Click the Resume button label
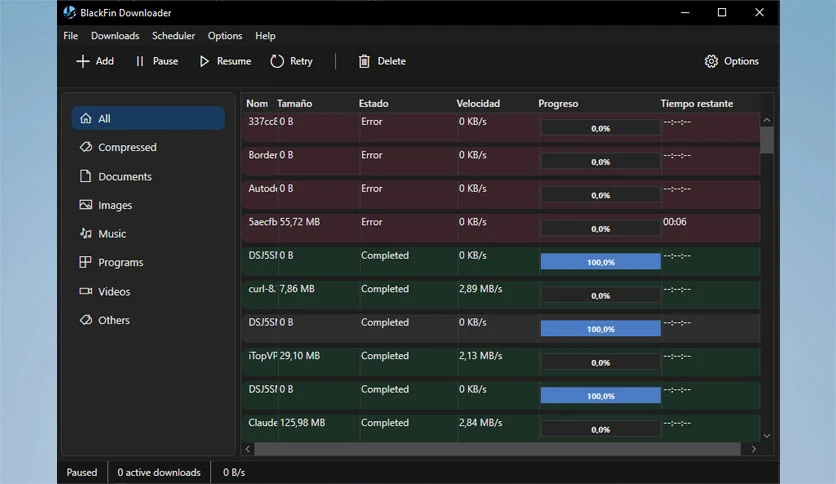Screen dimensions: 836x484 click(234, 61)
